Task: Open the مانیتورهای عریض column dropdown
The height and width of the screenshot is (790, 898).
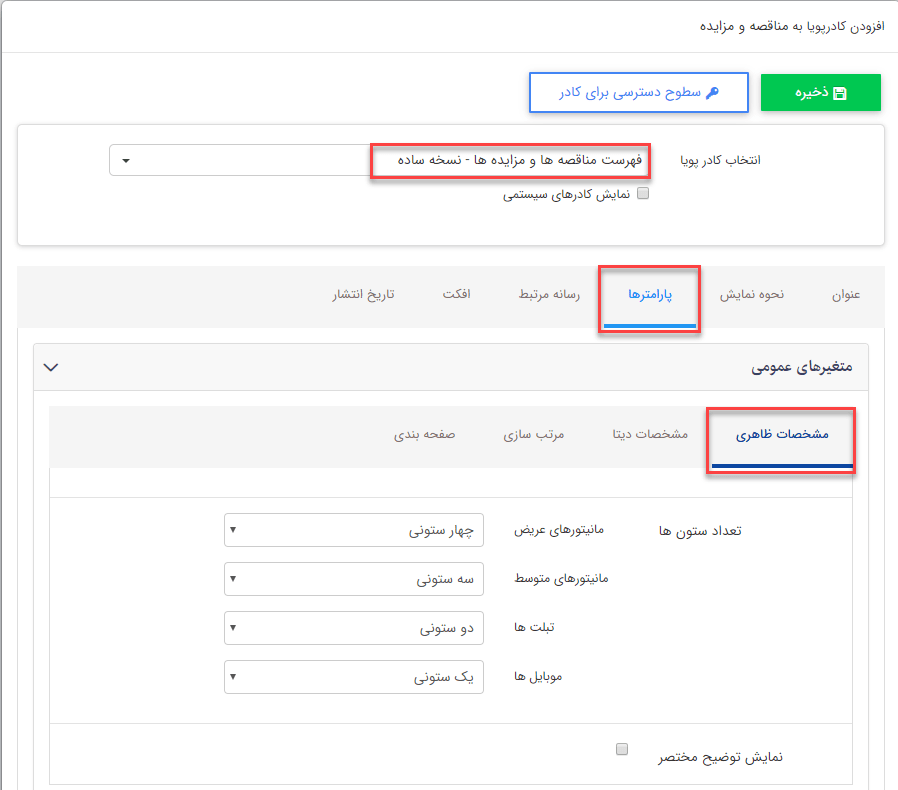Action: (x=354, y=530)
